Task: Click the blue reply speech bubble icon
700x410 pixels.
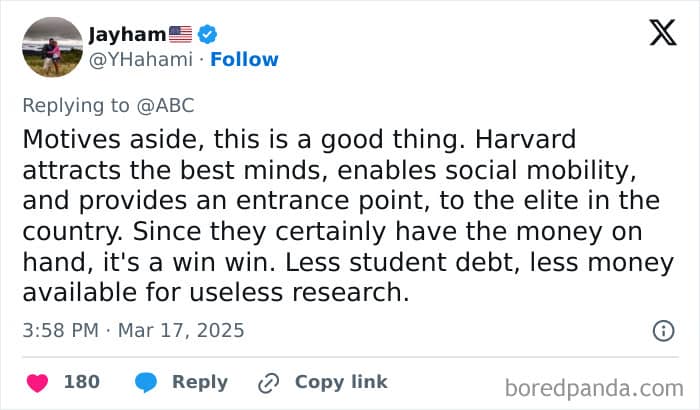Action: [145, 382]
